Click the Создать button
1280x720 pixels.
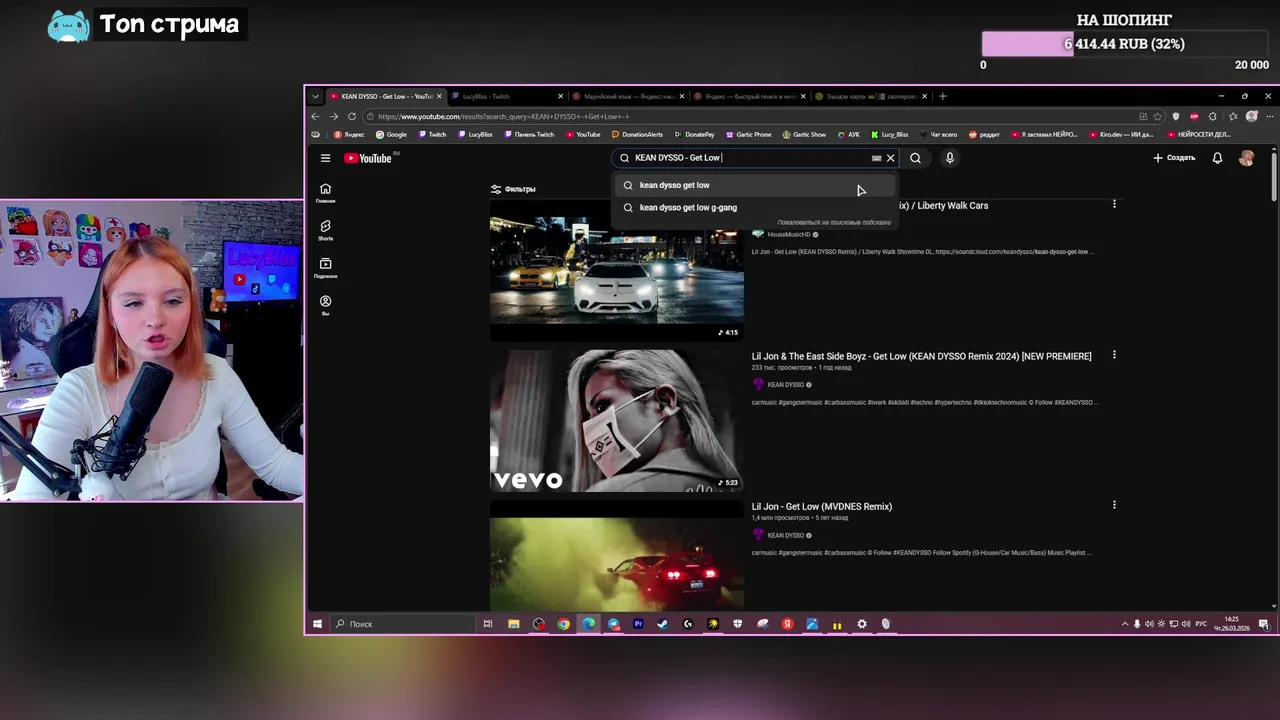click(x=1174, y=158)
